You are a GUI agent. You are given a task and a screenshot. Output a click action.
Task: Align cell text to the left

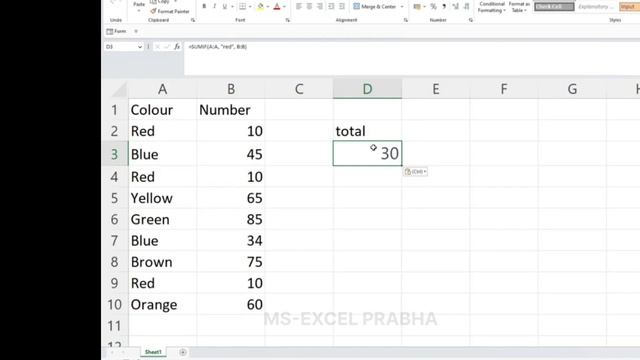(299, 7)
